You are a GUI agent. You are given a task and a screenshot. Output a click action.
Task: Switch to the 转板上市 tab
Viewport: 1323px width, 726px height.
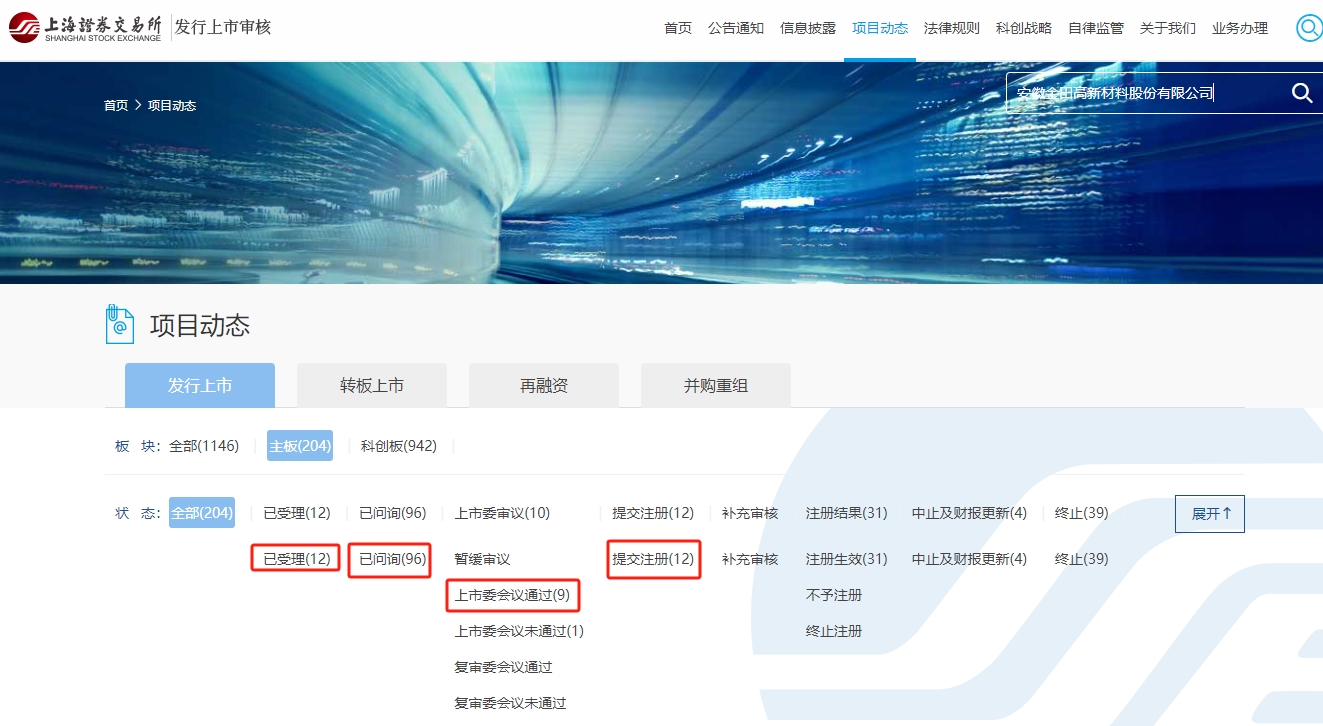(x=372, y=385)
